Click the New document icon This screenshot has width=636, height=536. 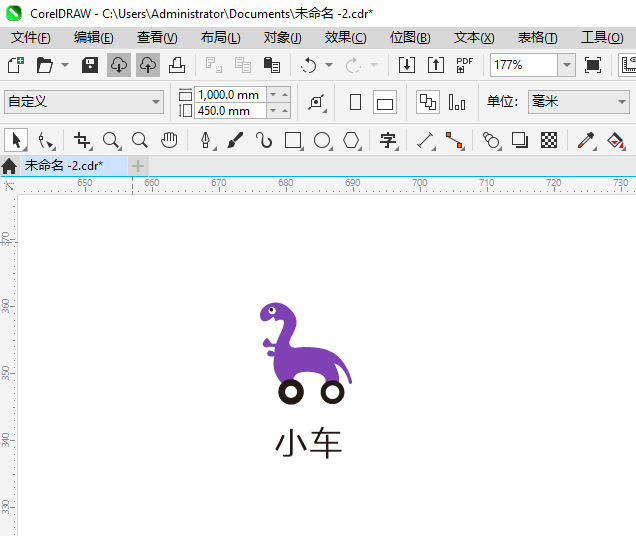(16, 65)
